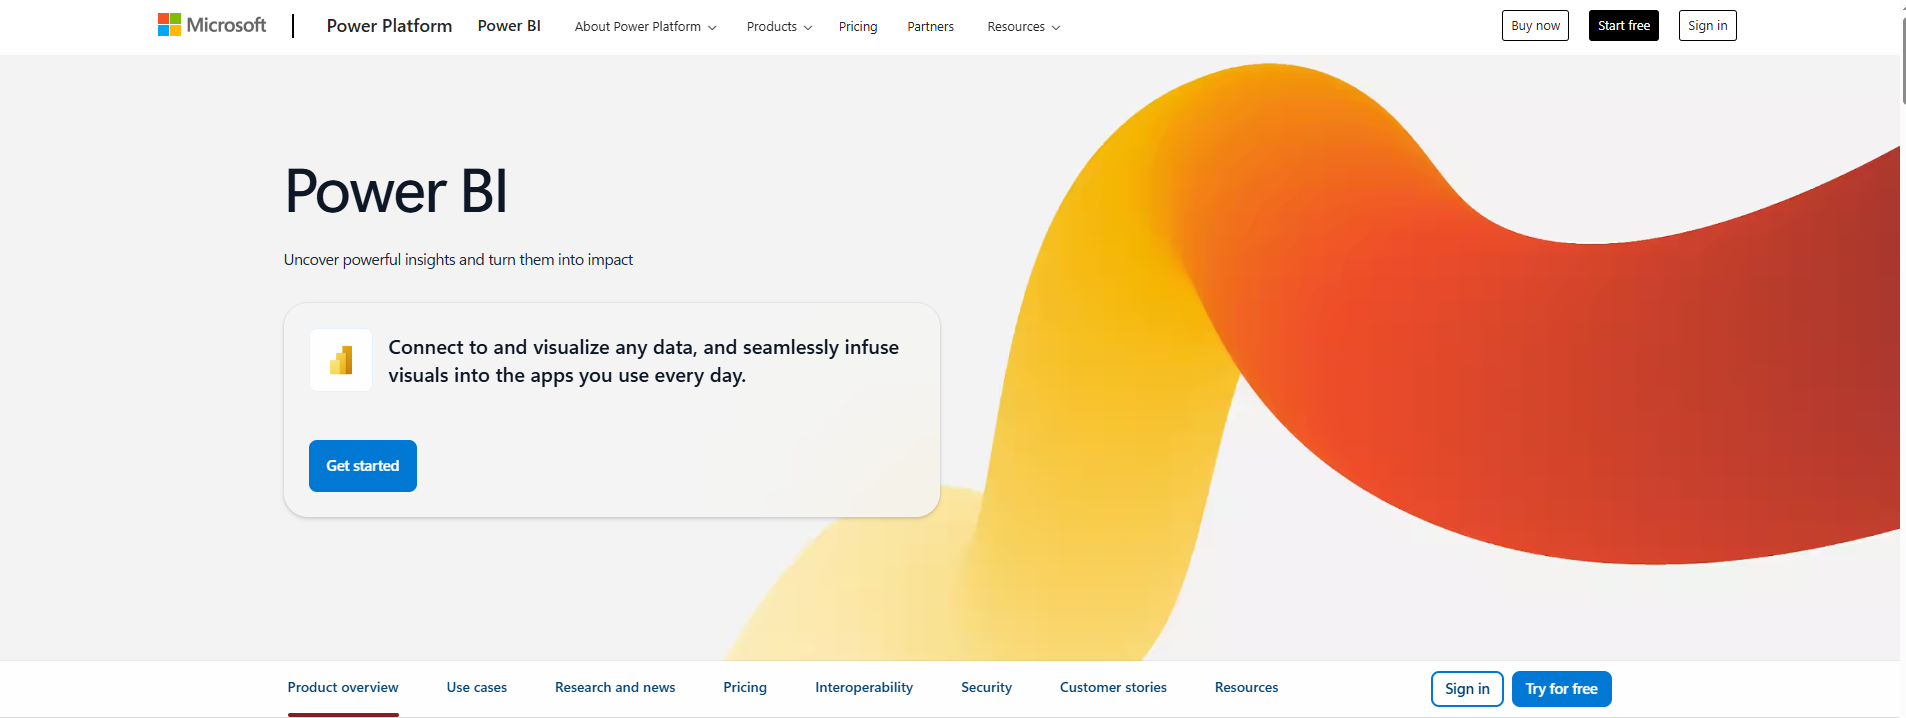Image resolution: width=1906 pixels, height=718 pixels.
Task: Click the Power BI chart icon in card
Action: coord(341,360)
